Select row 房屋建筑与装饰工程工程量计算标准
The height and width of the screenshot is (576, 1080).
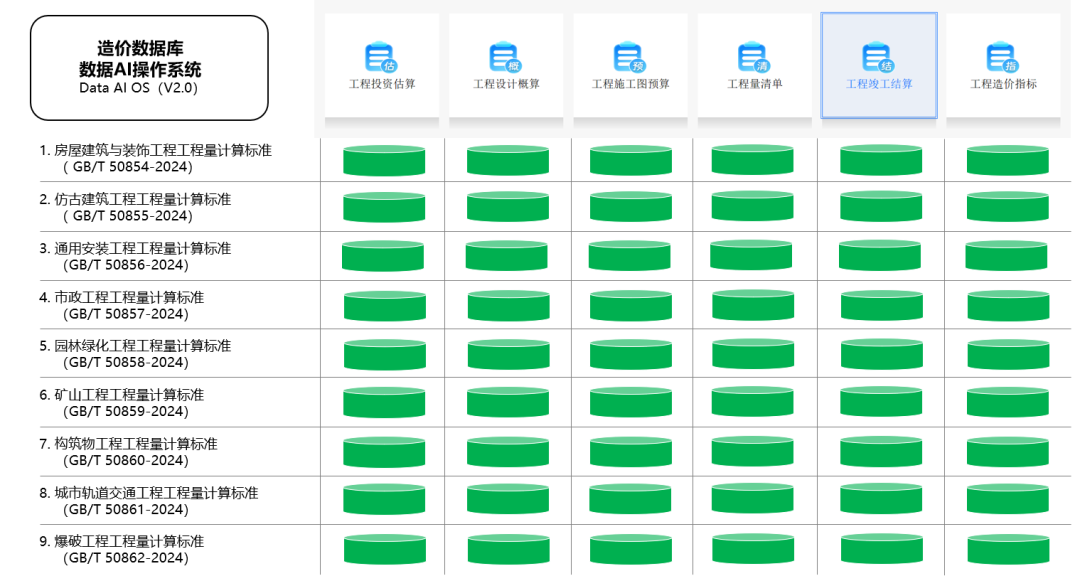click(x=155, y=158)
